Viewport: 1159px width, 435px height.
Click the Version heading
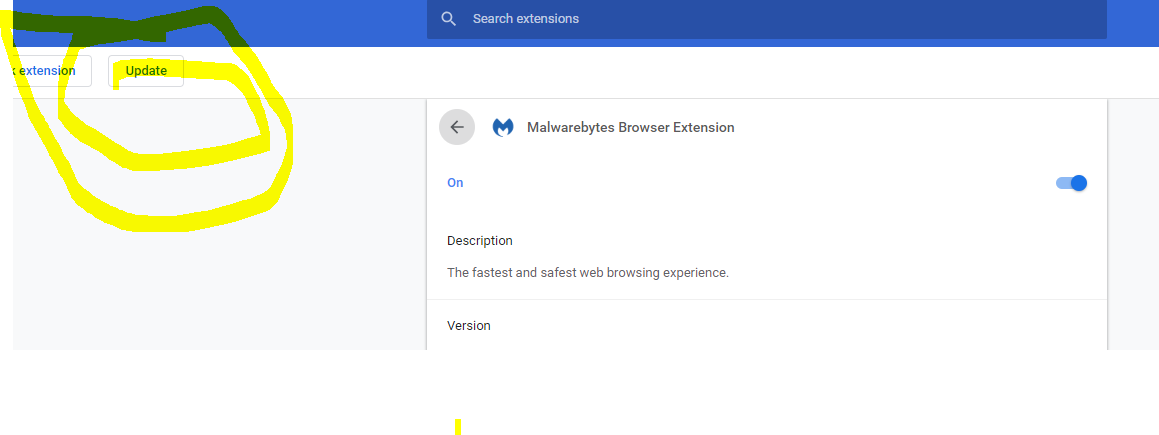click(469, 326)
